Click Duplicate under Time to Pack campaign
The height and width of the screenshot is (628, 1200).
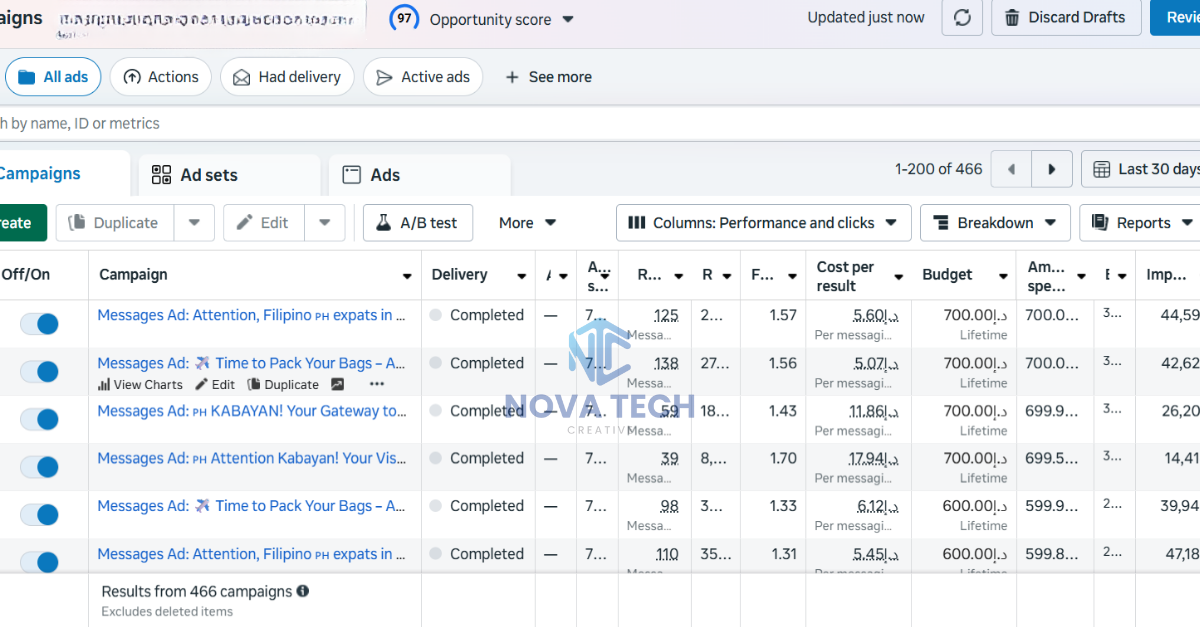click(283, 384)
